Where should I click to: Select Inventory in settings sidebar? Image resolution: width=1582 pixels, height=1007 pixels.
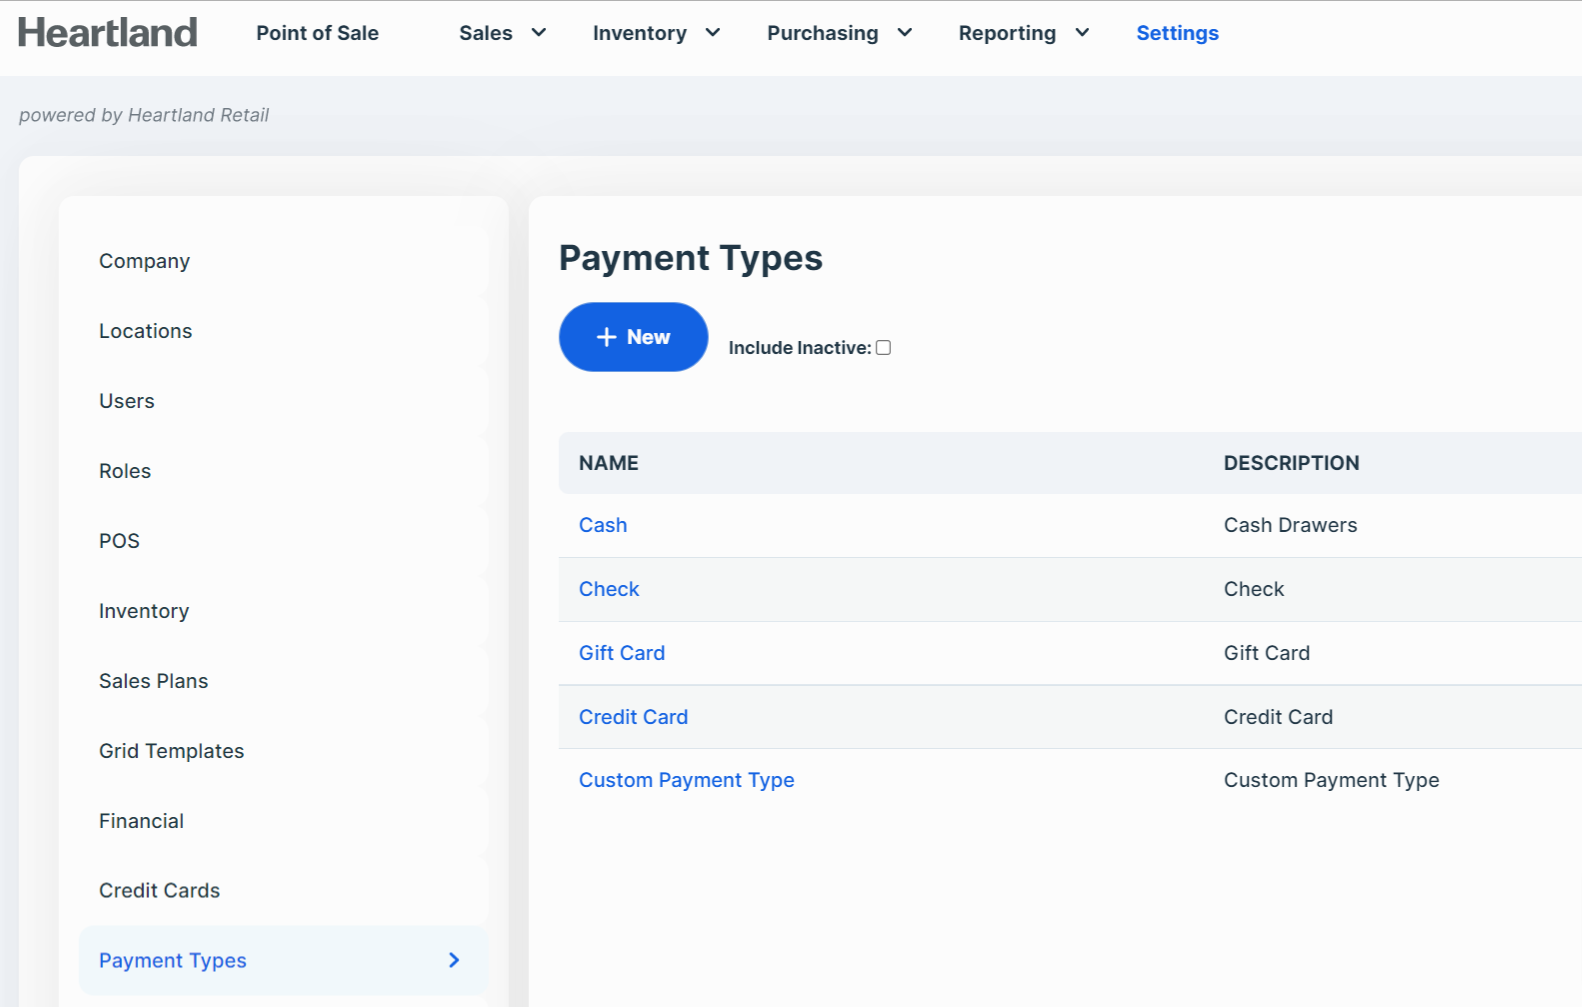pyautogui.click(x=283, y=611)
